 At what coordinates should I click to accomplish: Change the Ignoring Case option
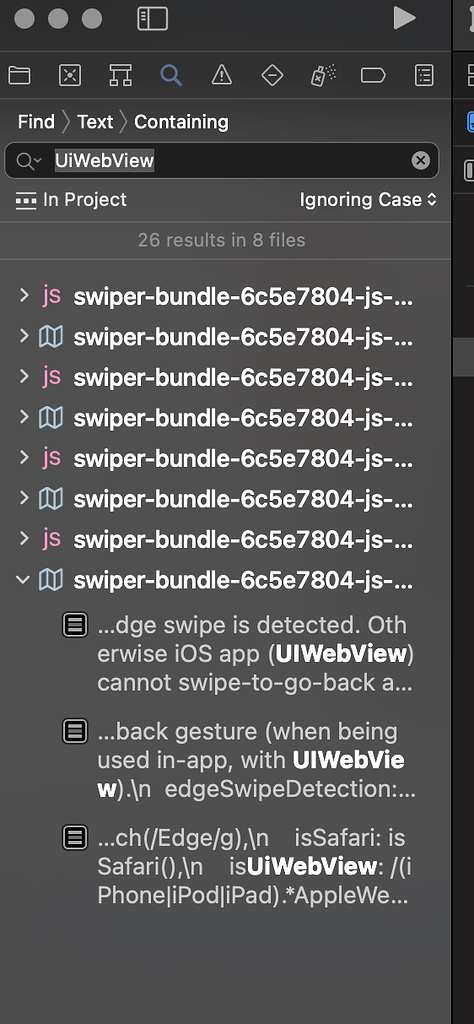point(368,200)
